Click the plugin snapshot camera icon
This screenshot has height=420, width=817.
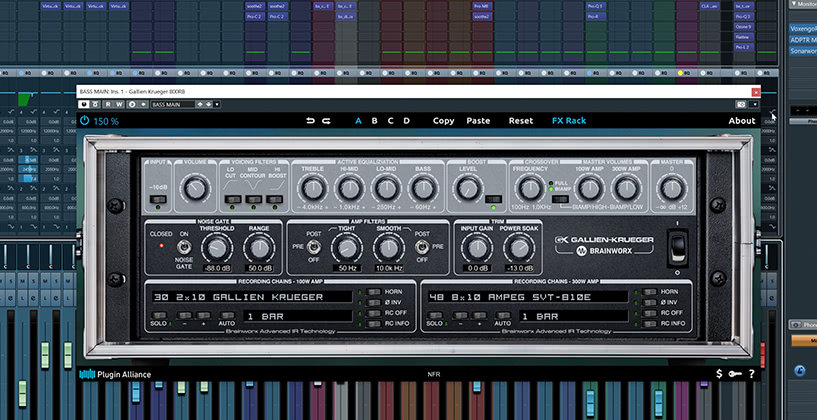(x=741, y=104)
